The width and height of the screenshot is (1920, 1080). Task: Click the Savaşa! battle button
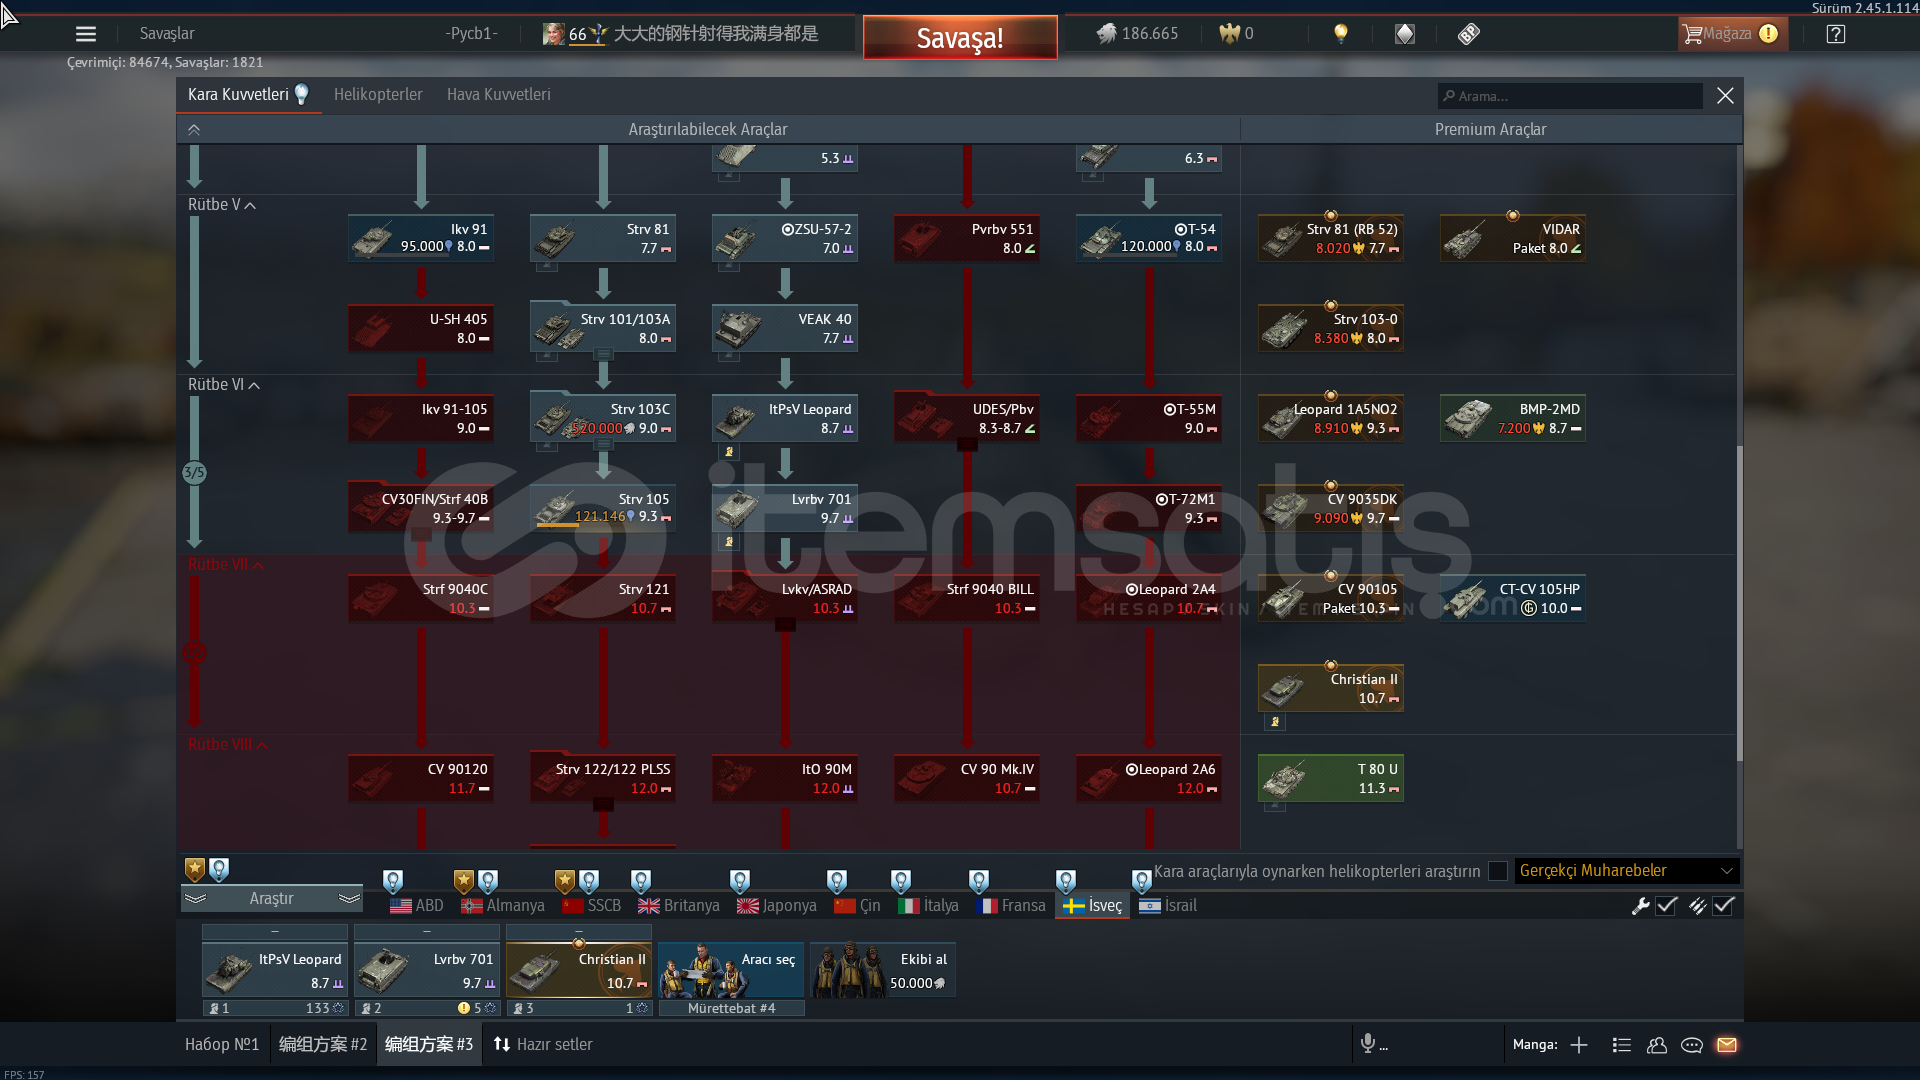tap(960, 38)
